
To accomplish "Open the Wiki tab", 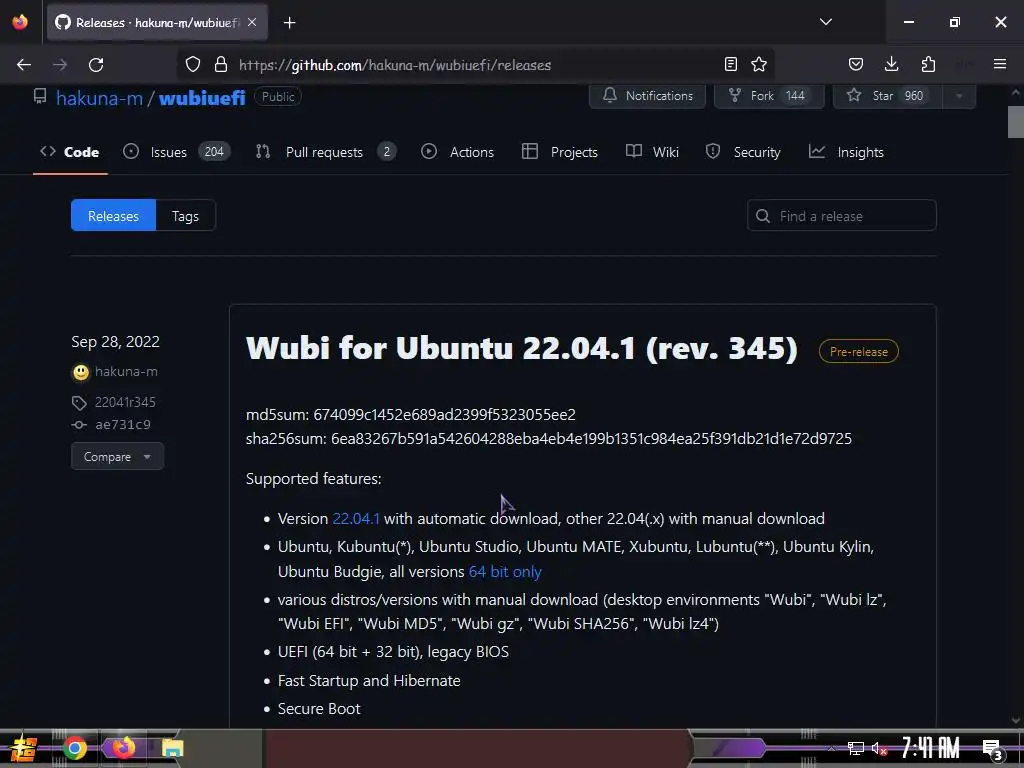I will [652, 152].
